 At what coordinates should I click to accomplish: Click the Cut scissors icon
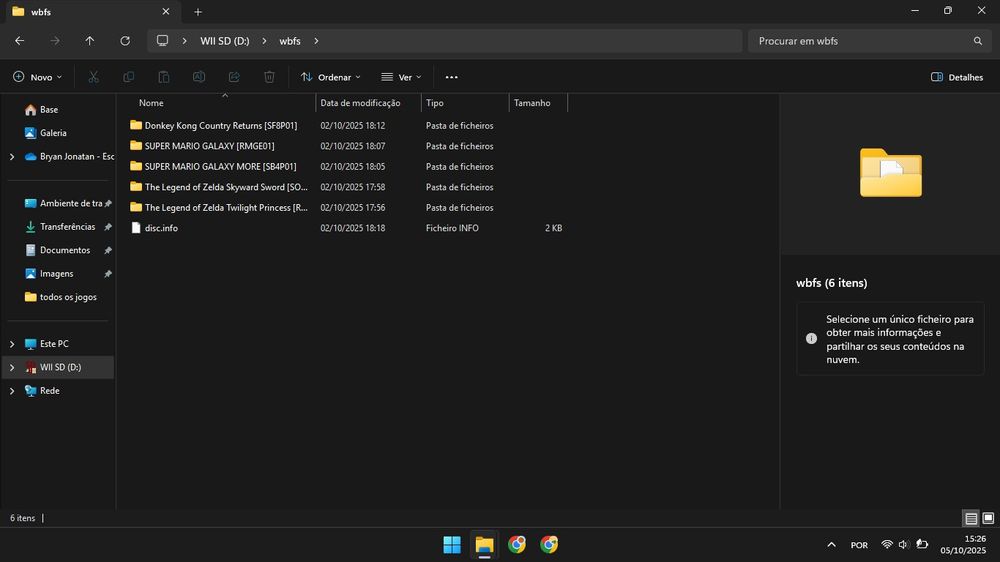[x=93, y=77]
